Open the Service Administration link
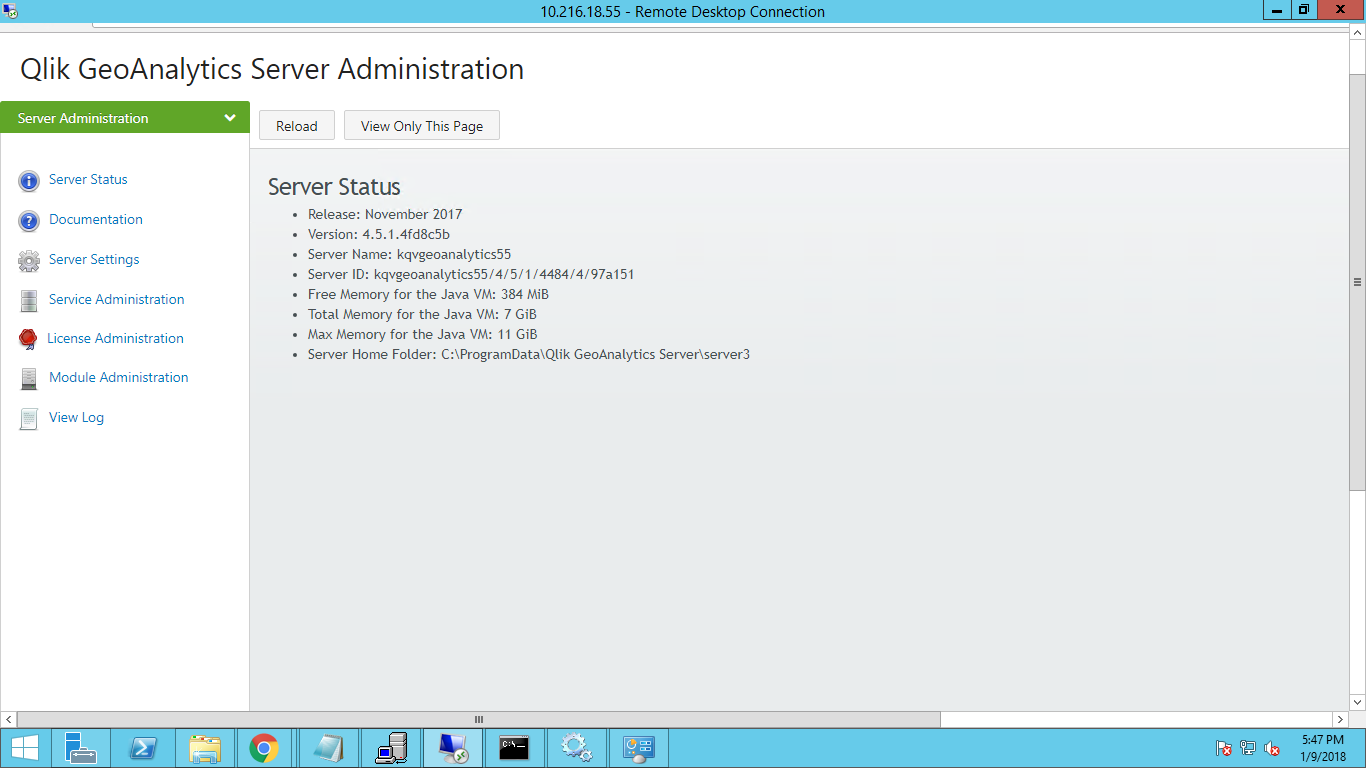 116,299
